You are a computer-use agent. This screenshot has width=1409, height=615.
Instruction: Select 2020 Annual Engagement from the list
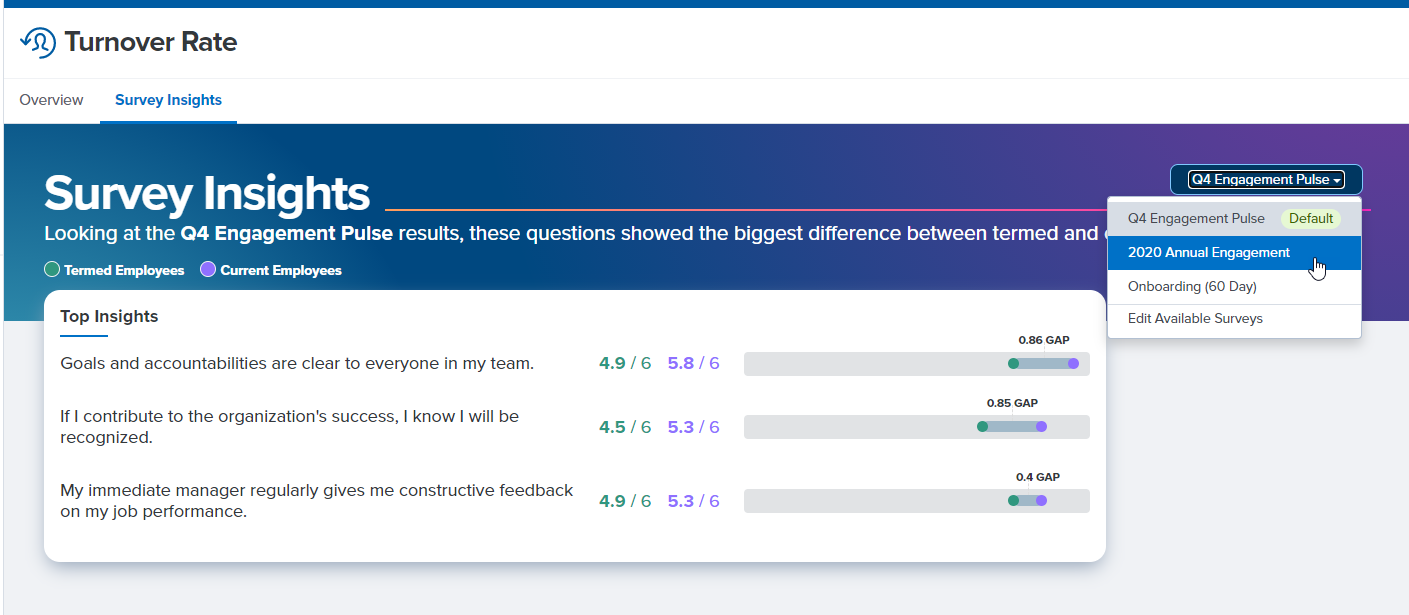click(1209, 253)
